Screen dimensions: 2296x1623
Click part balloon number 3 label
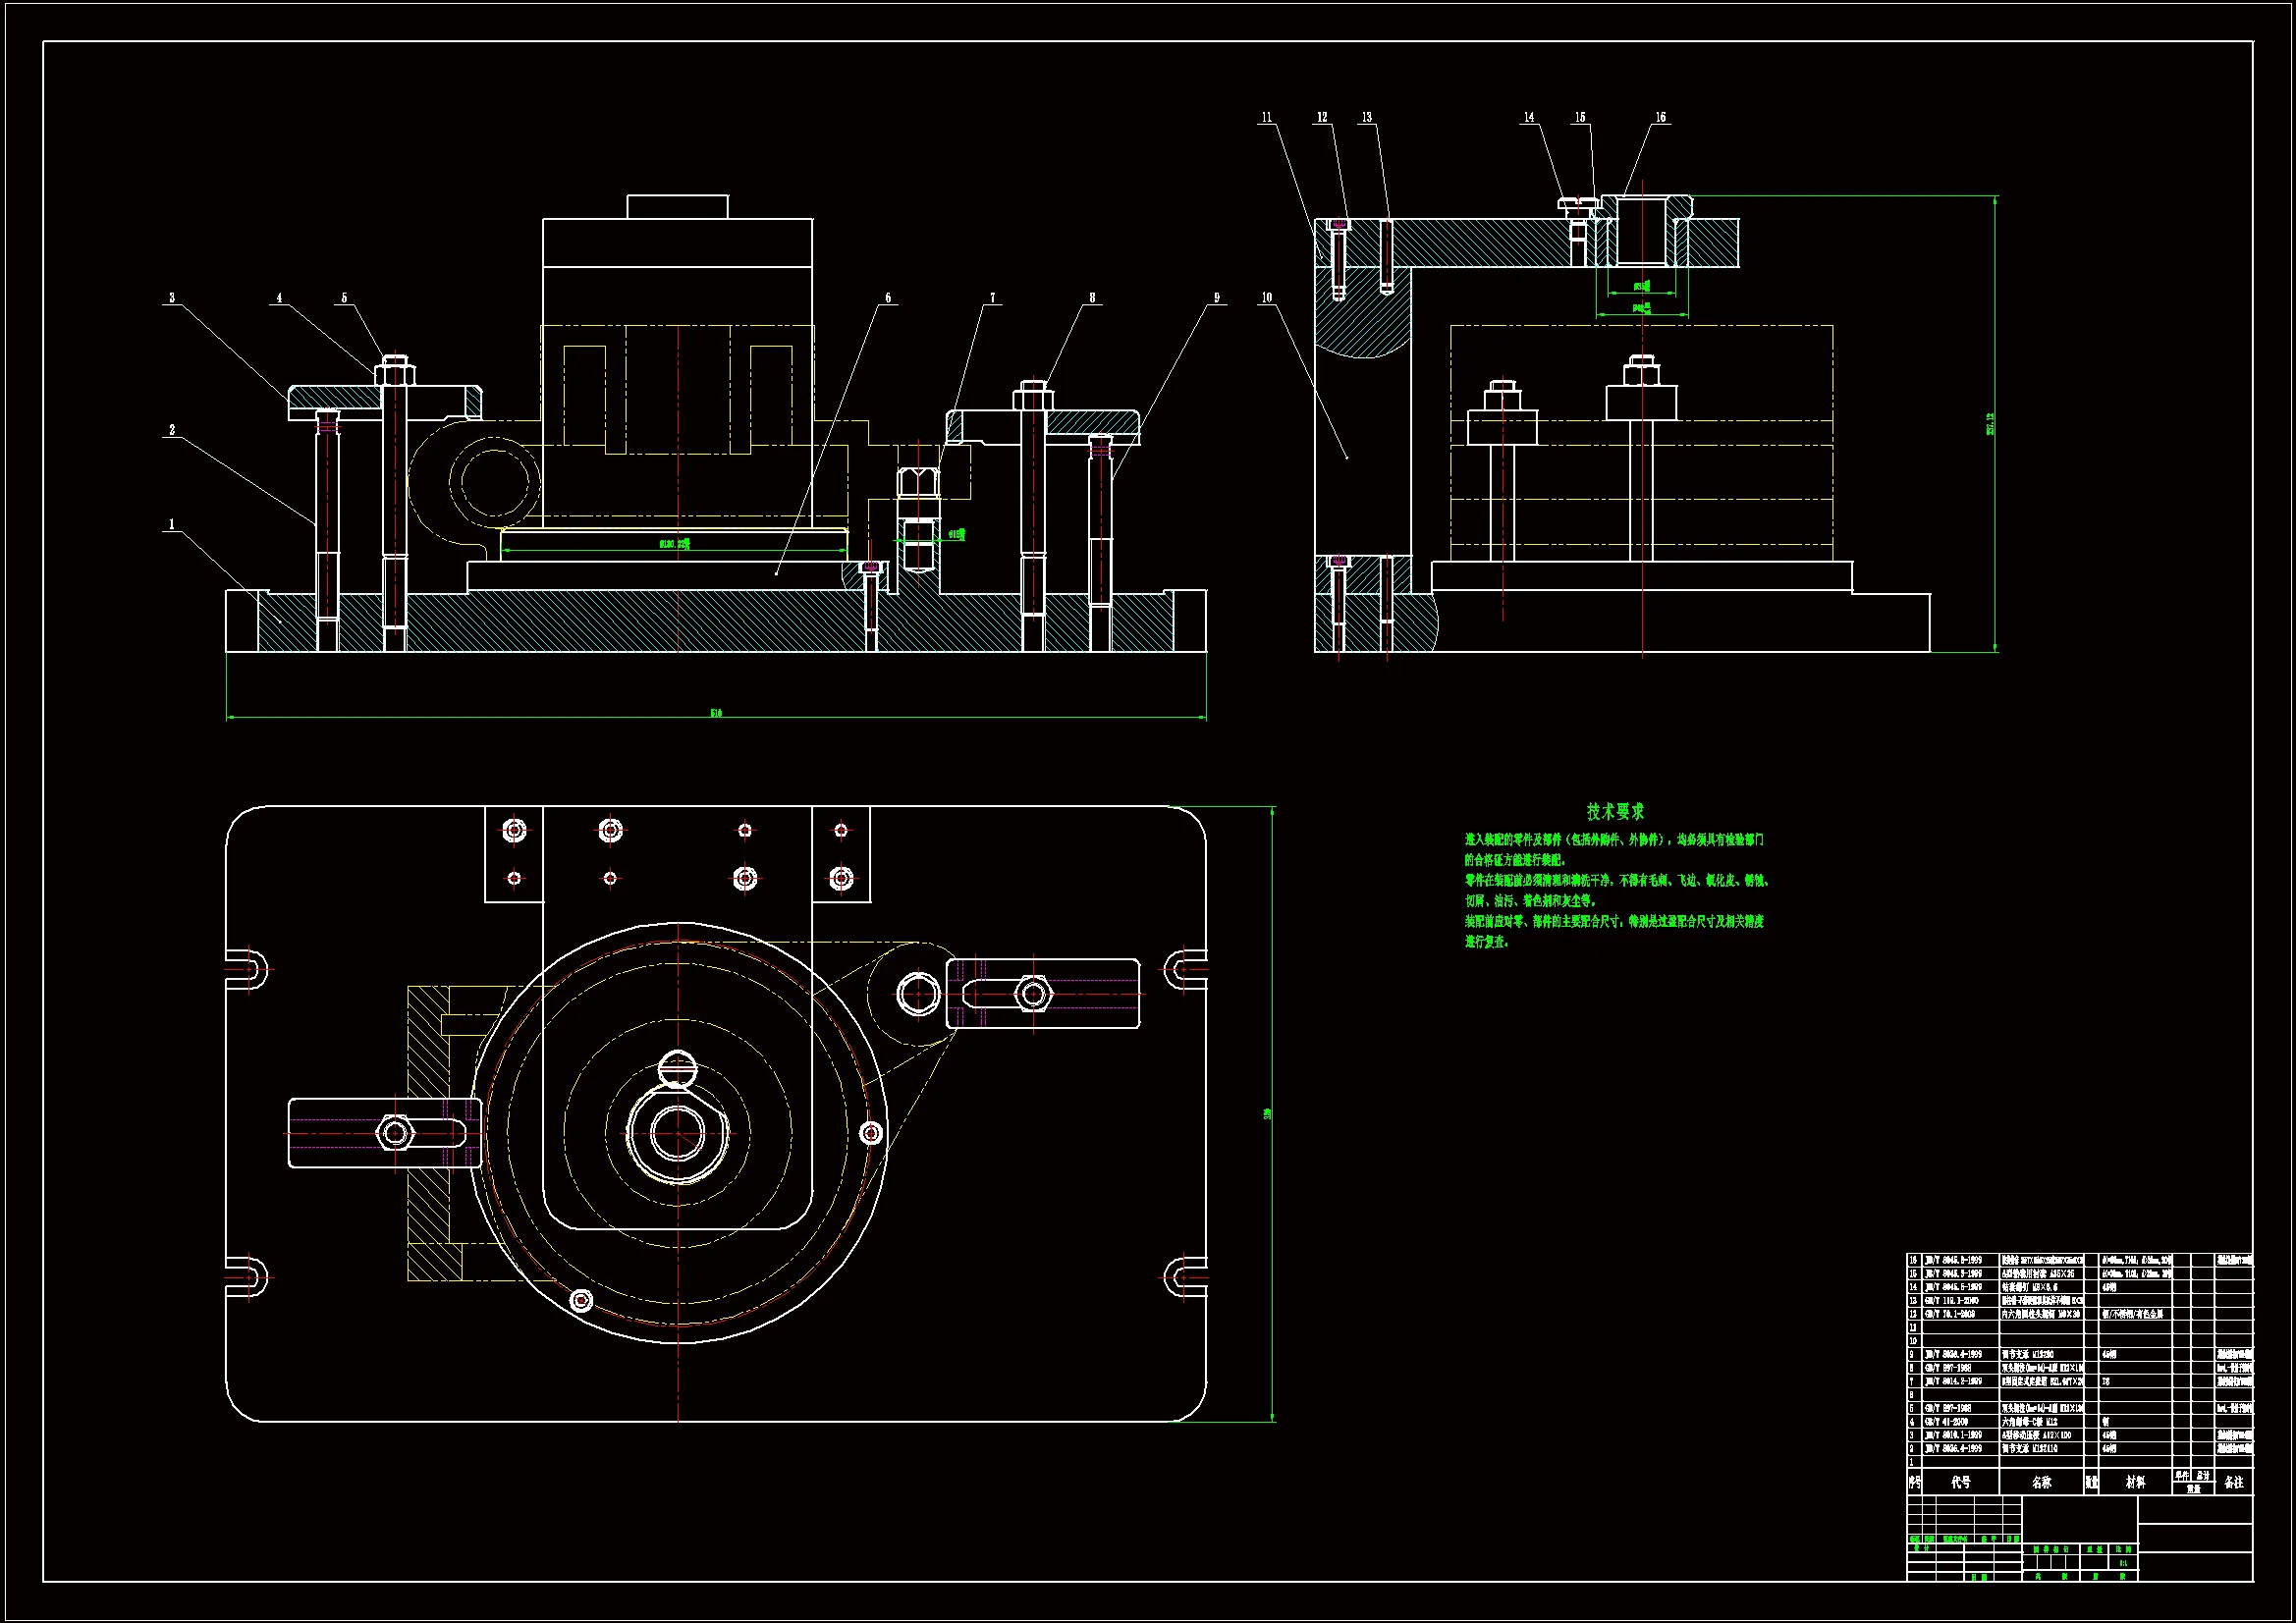pyautogui.click(x=172, y=298)
